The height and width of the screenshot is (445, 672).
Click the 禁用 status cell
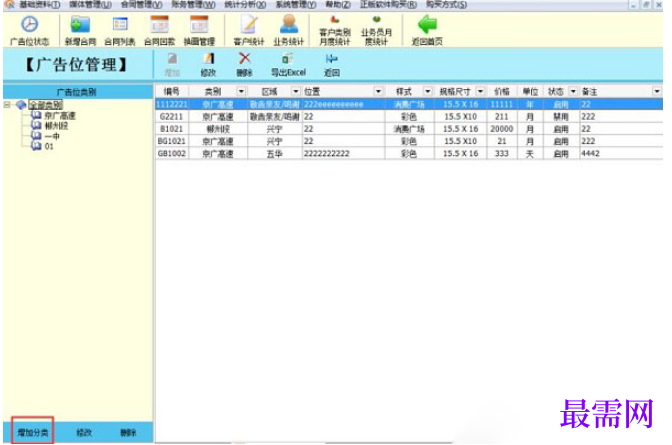pyautogui.click(x=561, y=117)
